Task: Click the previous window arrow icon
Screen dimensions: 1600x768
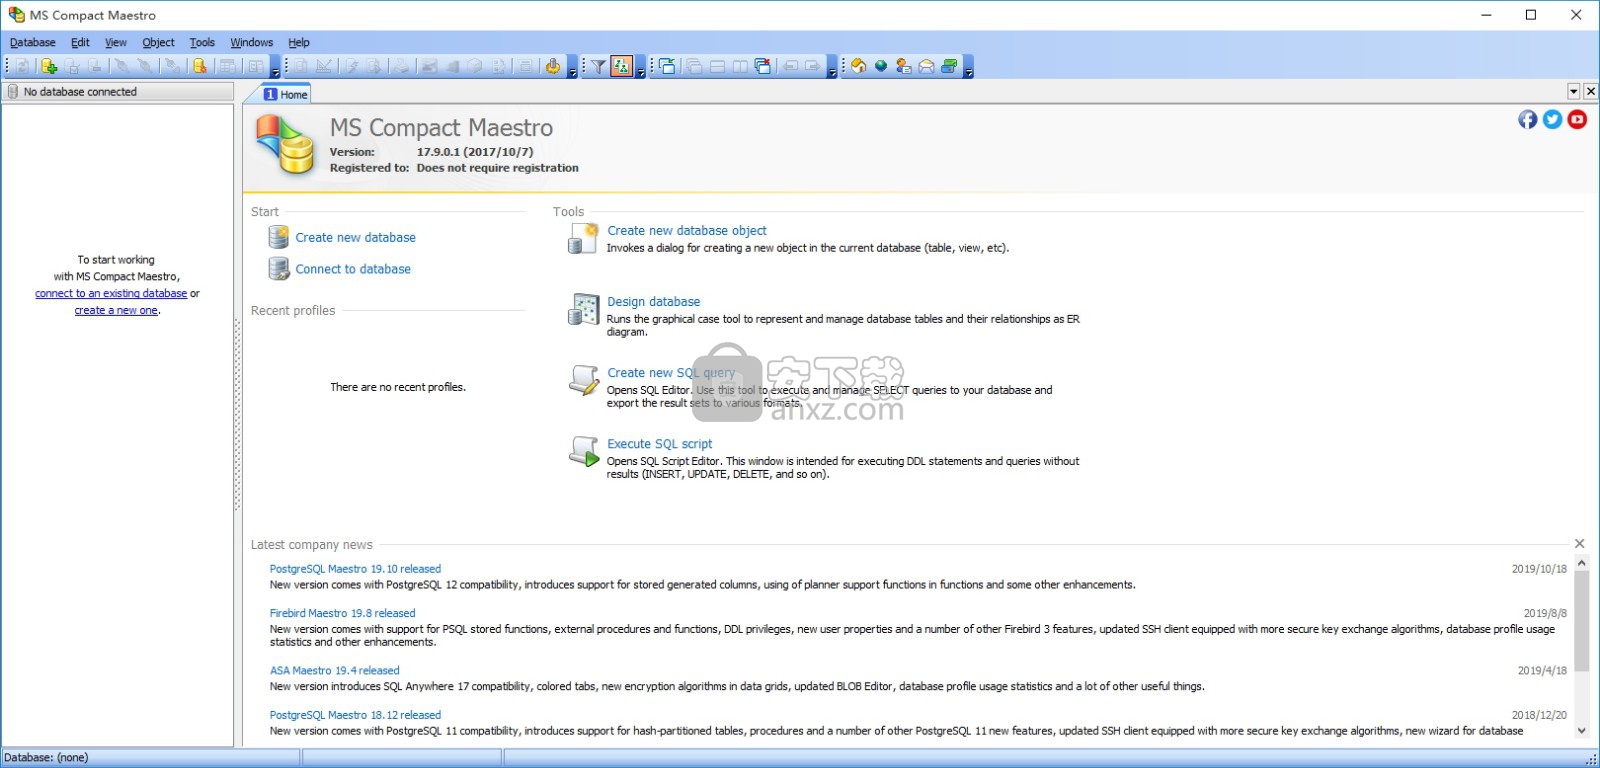Action: point(790,66)
